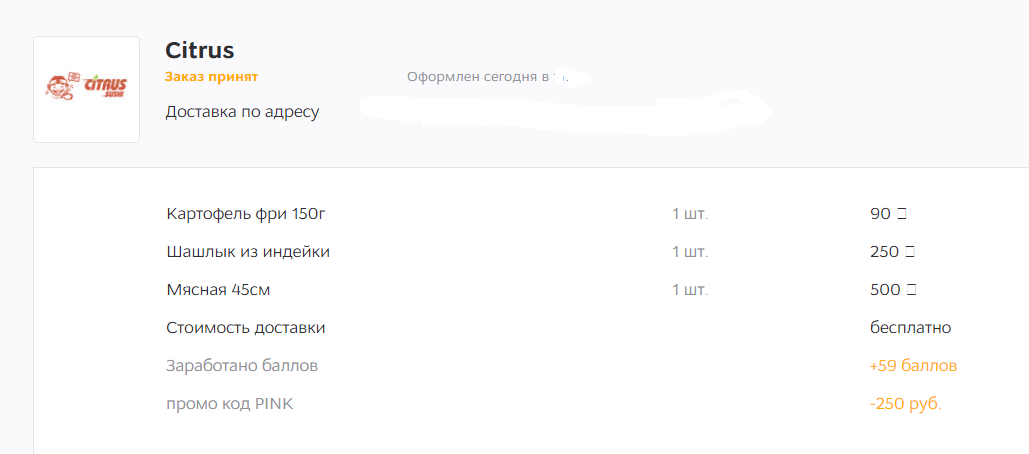Click the 'промо код PINK' label
The width and height of the screenshot is (1029, 454).
(230, 404)
